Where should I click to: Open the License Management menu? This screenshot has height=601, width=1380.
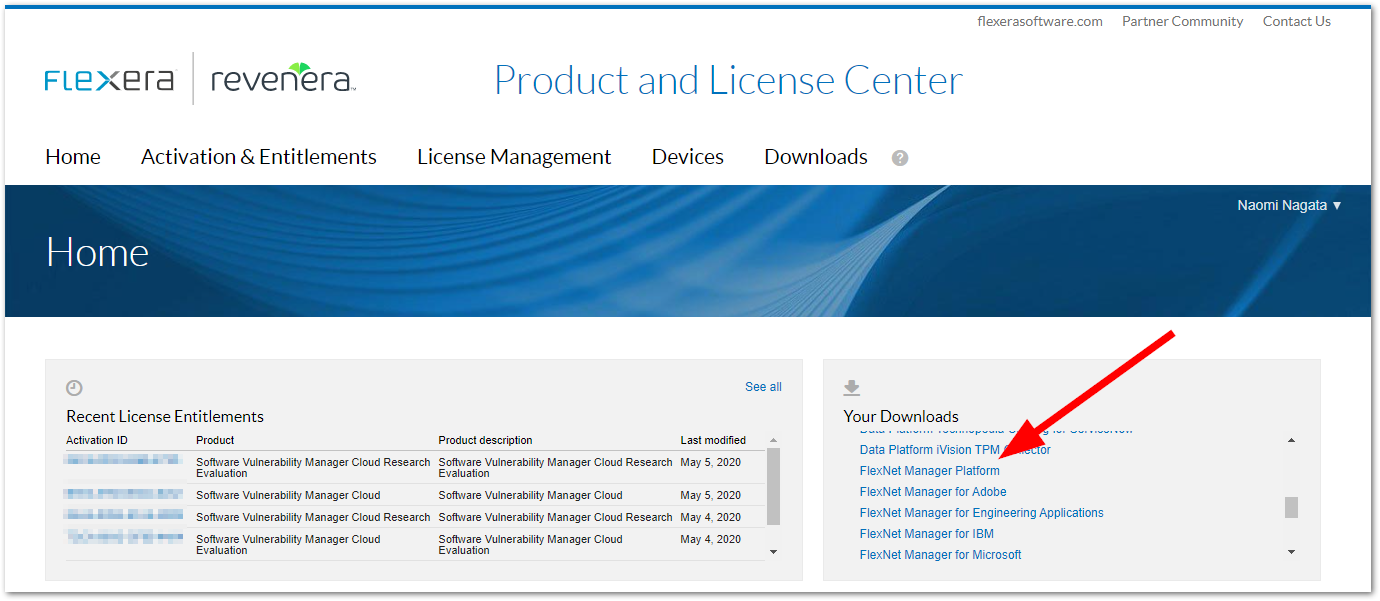pos(514,157)
